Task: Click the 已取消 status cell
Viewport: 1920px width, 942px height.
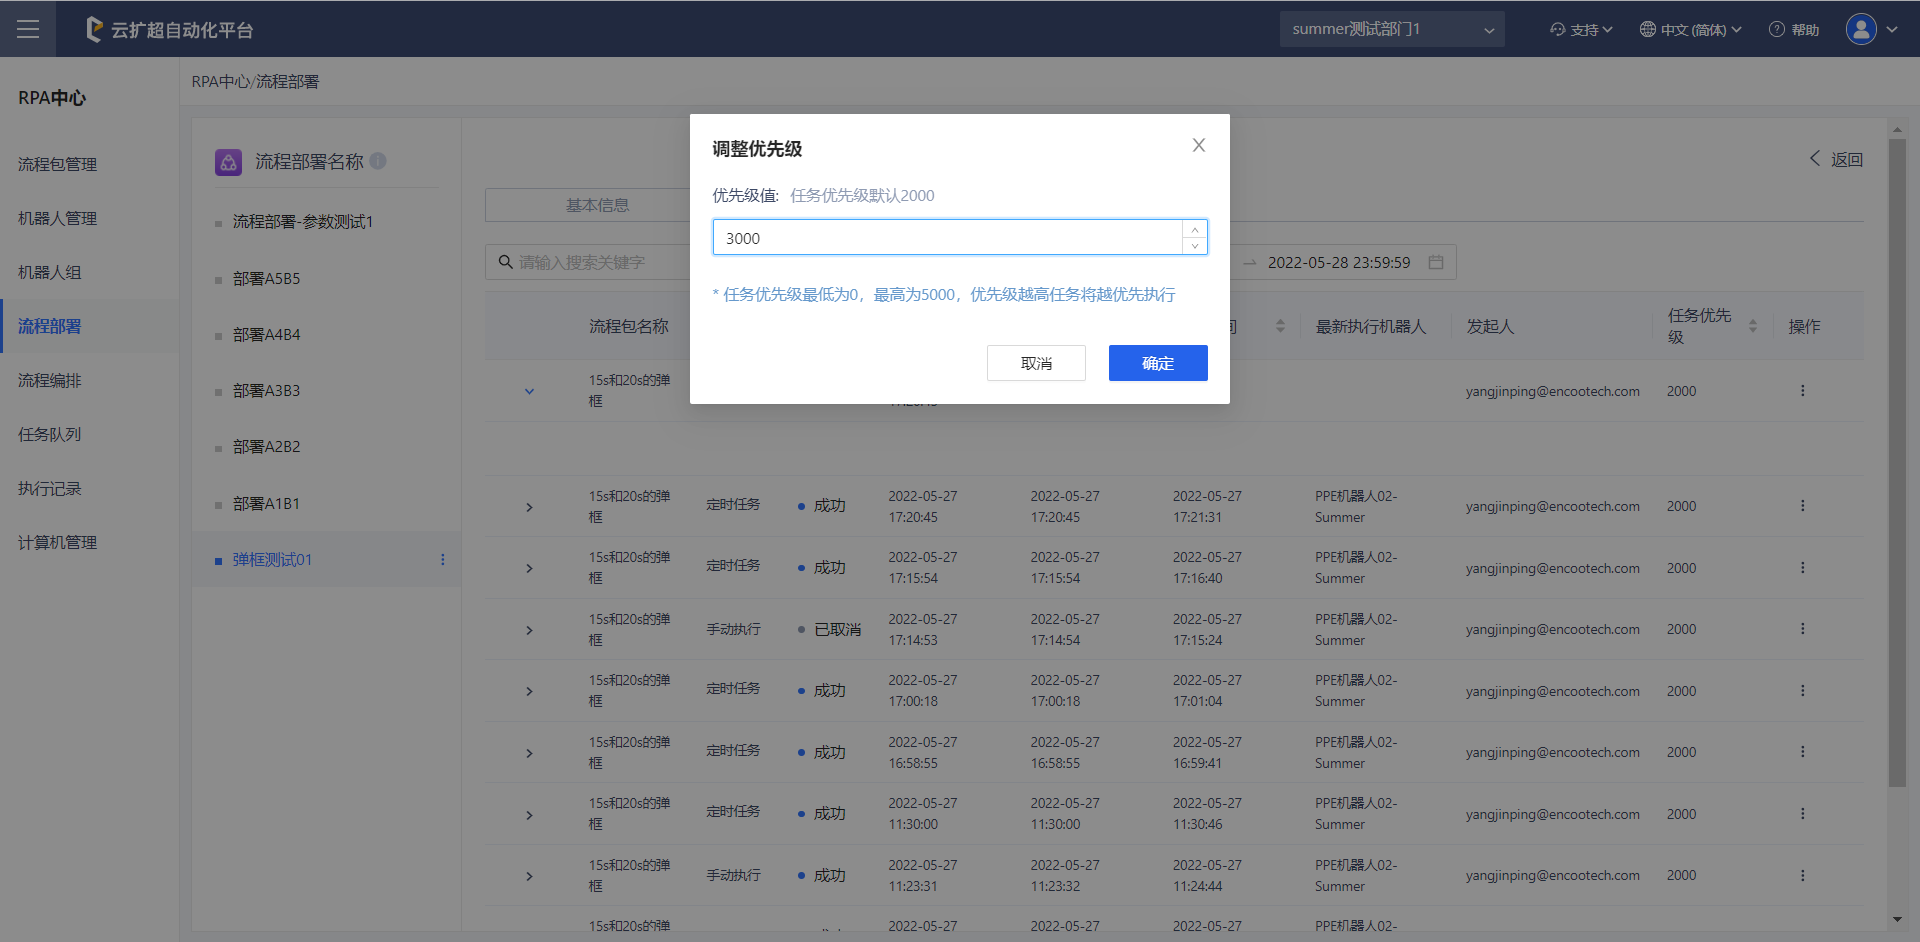Action: [x=830, y=629]
